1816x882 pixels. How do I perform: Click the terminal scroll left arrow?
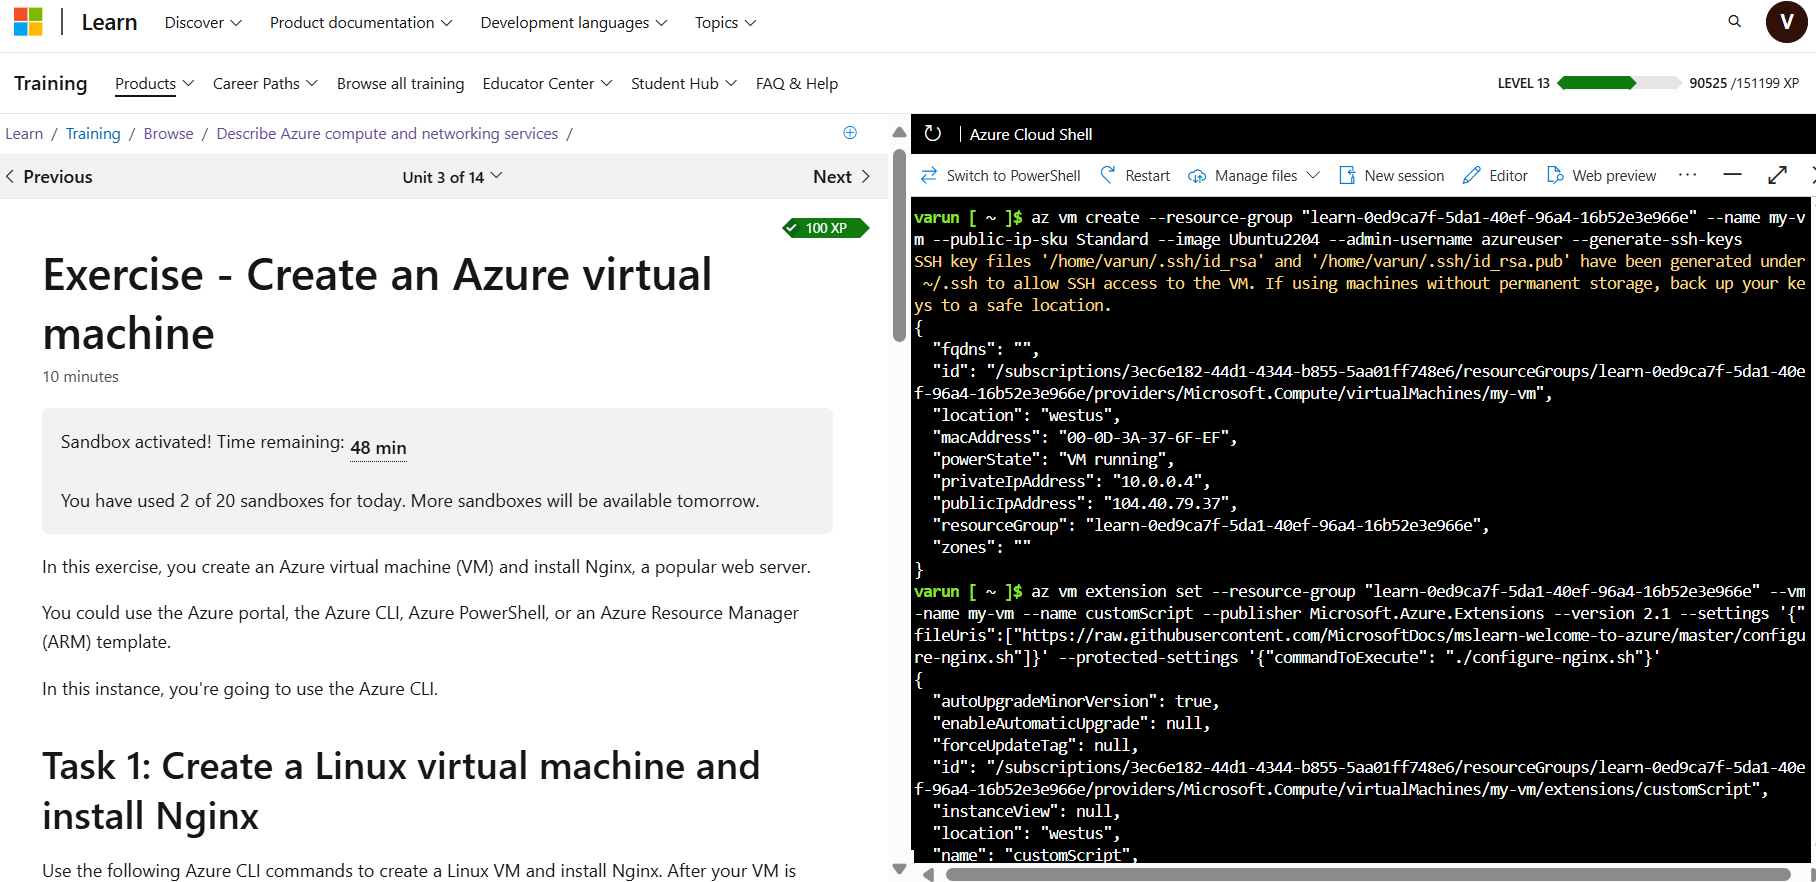[928, 875]
